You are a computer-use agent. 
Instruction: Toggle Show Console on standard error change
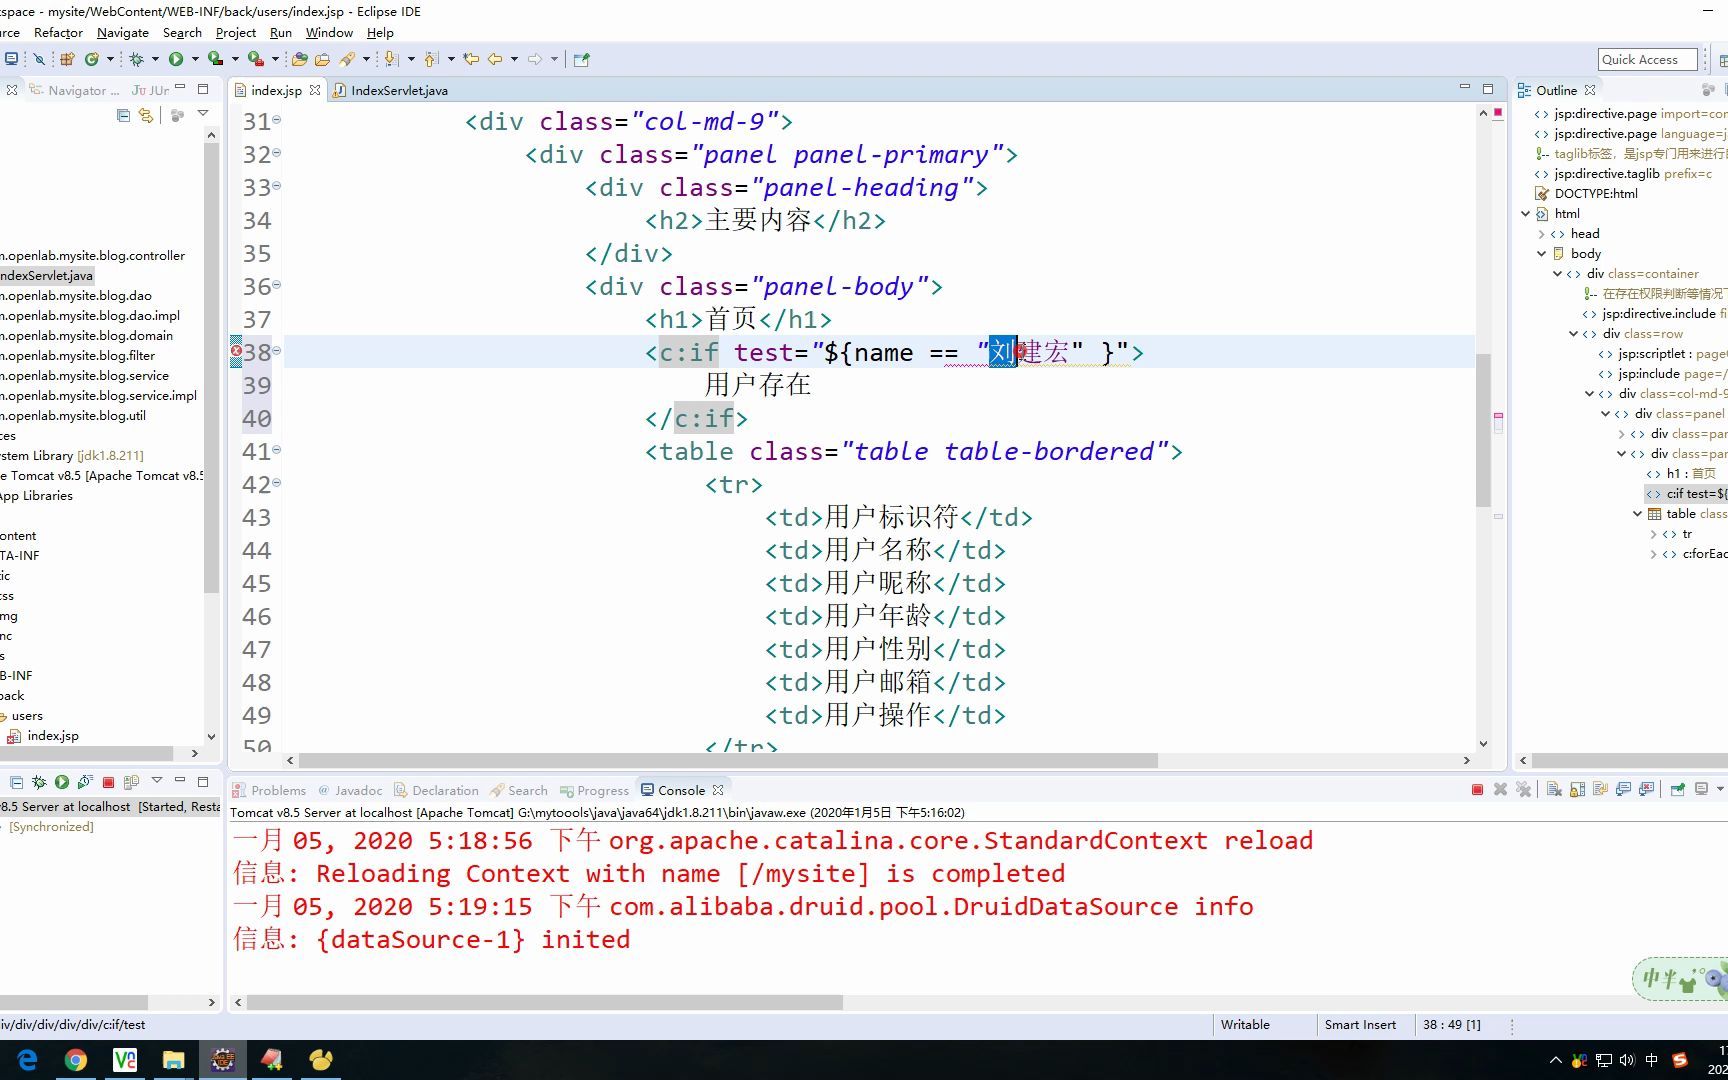[x=1646, y=790]
